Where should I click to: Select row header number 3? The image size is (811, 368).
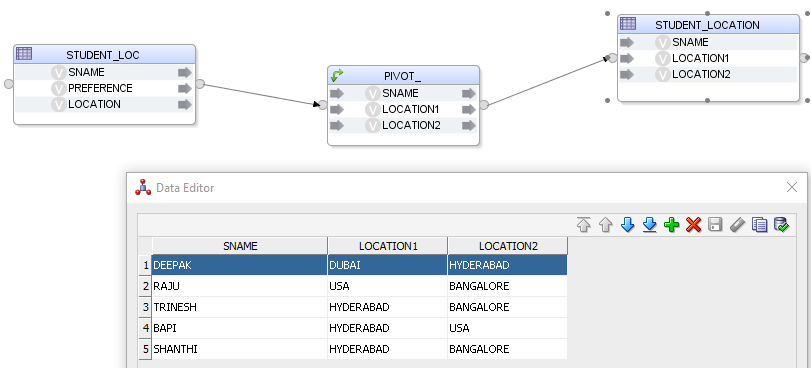[145, 307]
